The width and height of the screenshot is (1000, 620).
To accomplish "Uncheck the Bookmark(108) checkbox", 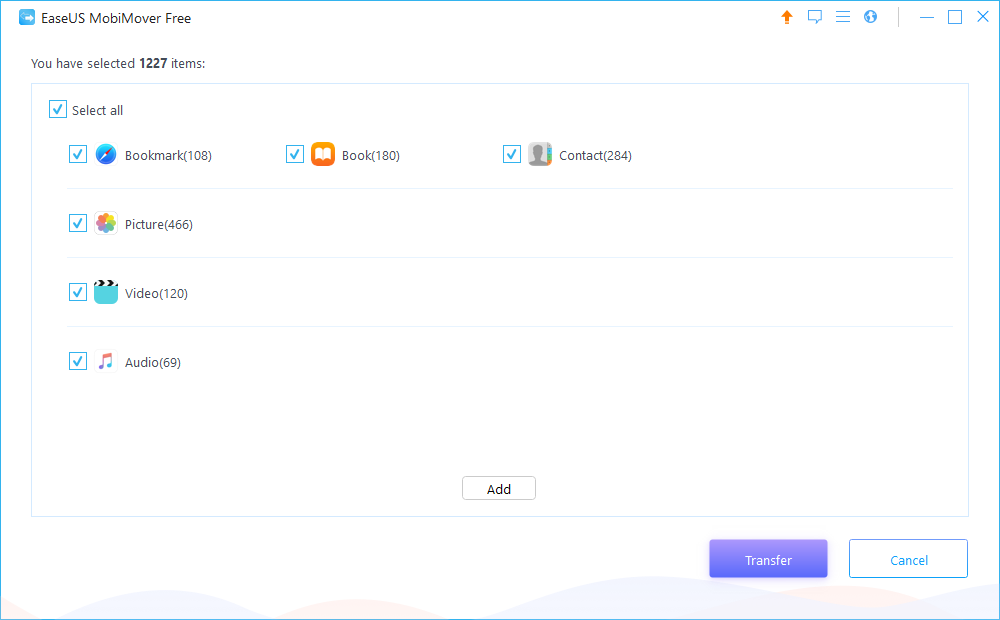I will [x=78, y=154].
